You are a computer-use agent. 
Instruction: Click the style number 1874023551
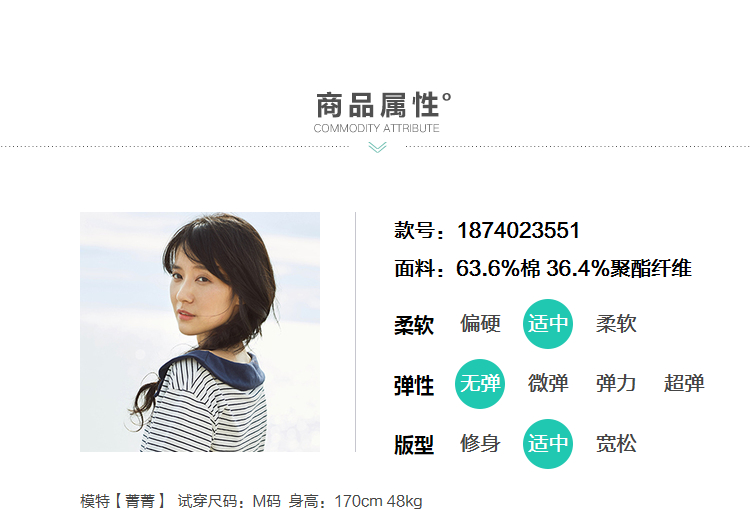[x=518, y=230]
